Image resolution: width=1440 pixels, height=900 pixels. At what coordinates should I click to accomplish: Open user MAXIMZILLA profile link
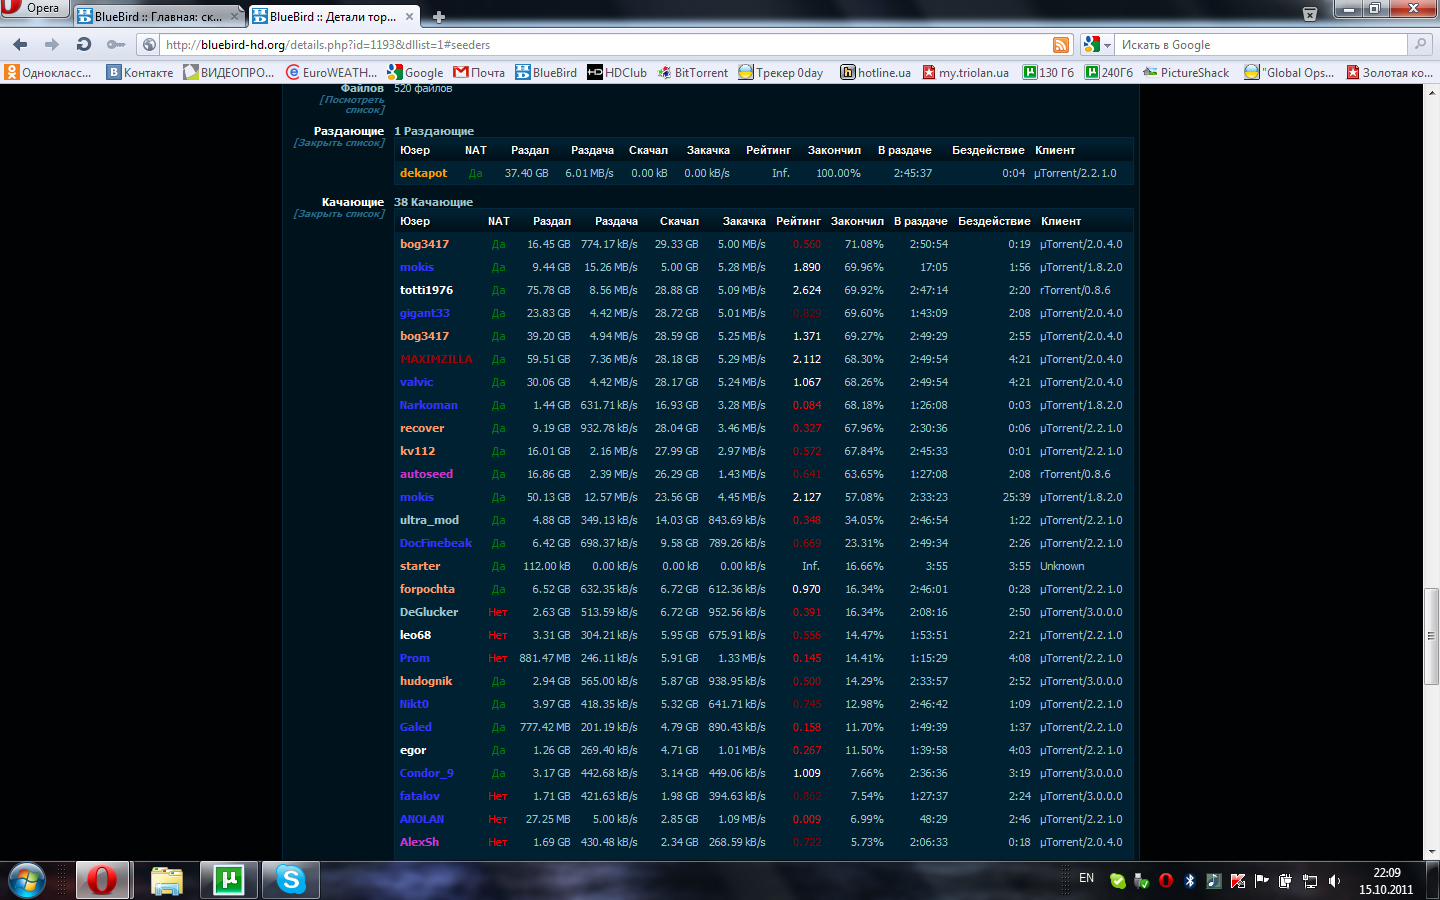point(436,359)
